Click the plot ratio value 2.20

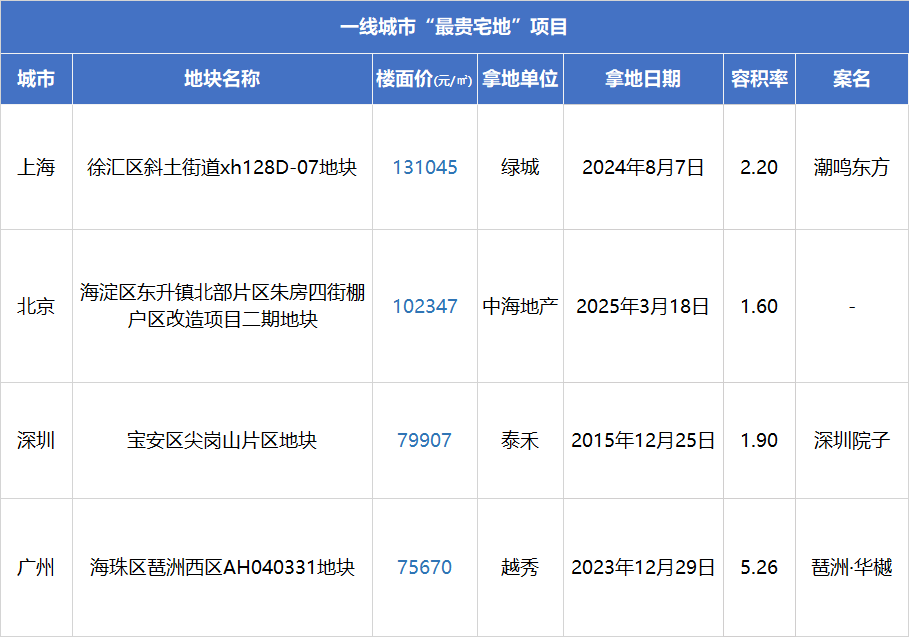click(x=759, y=167)
